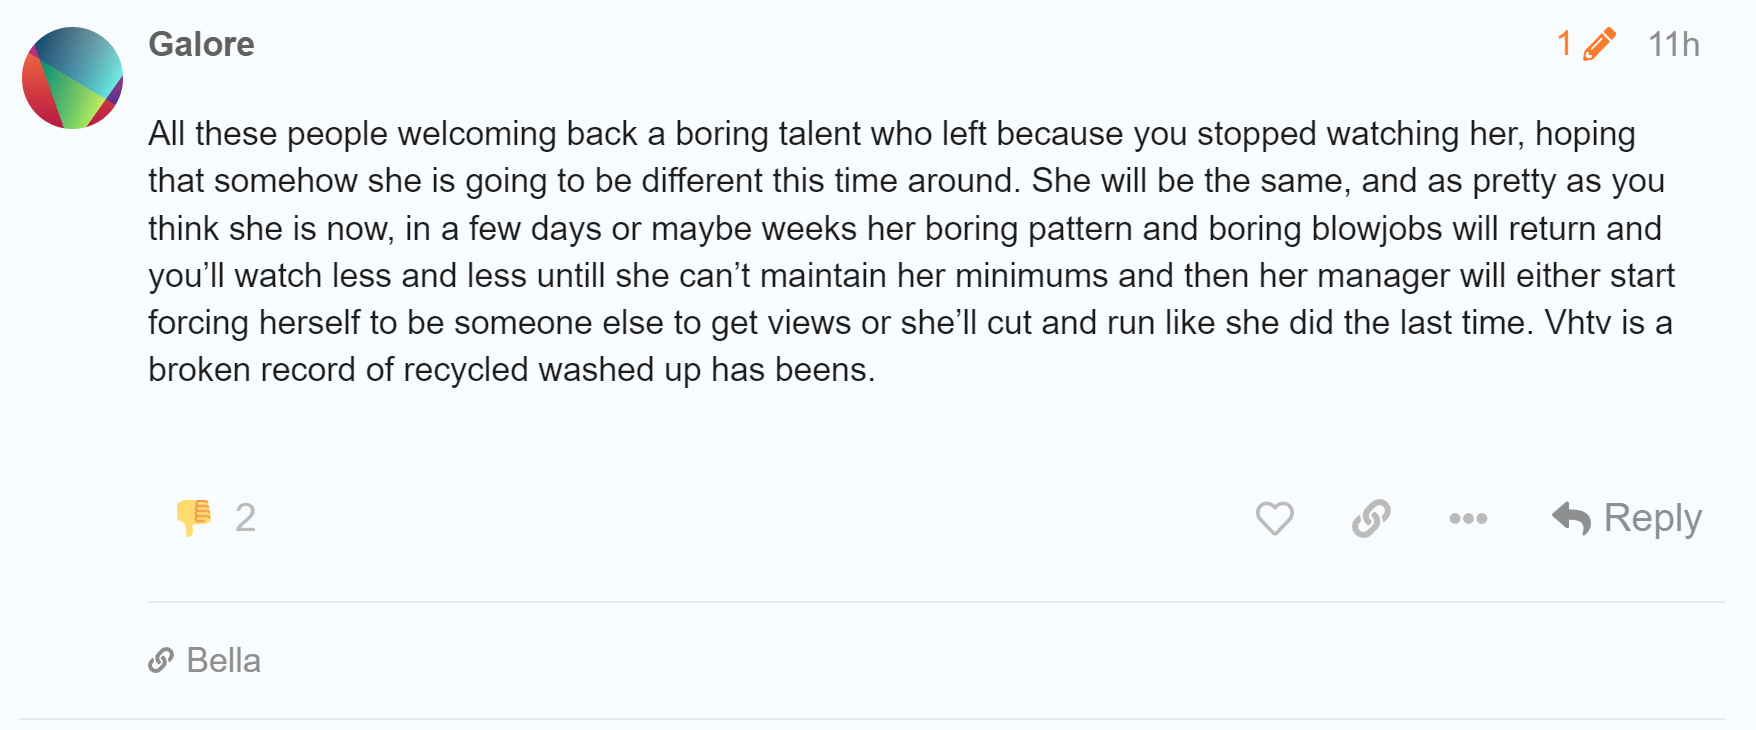Copy post link via chain icon
1756x730 pixels.
1371,518
